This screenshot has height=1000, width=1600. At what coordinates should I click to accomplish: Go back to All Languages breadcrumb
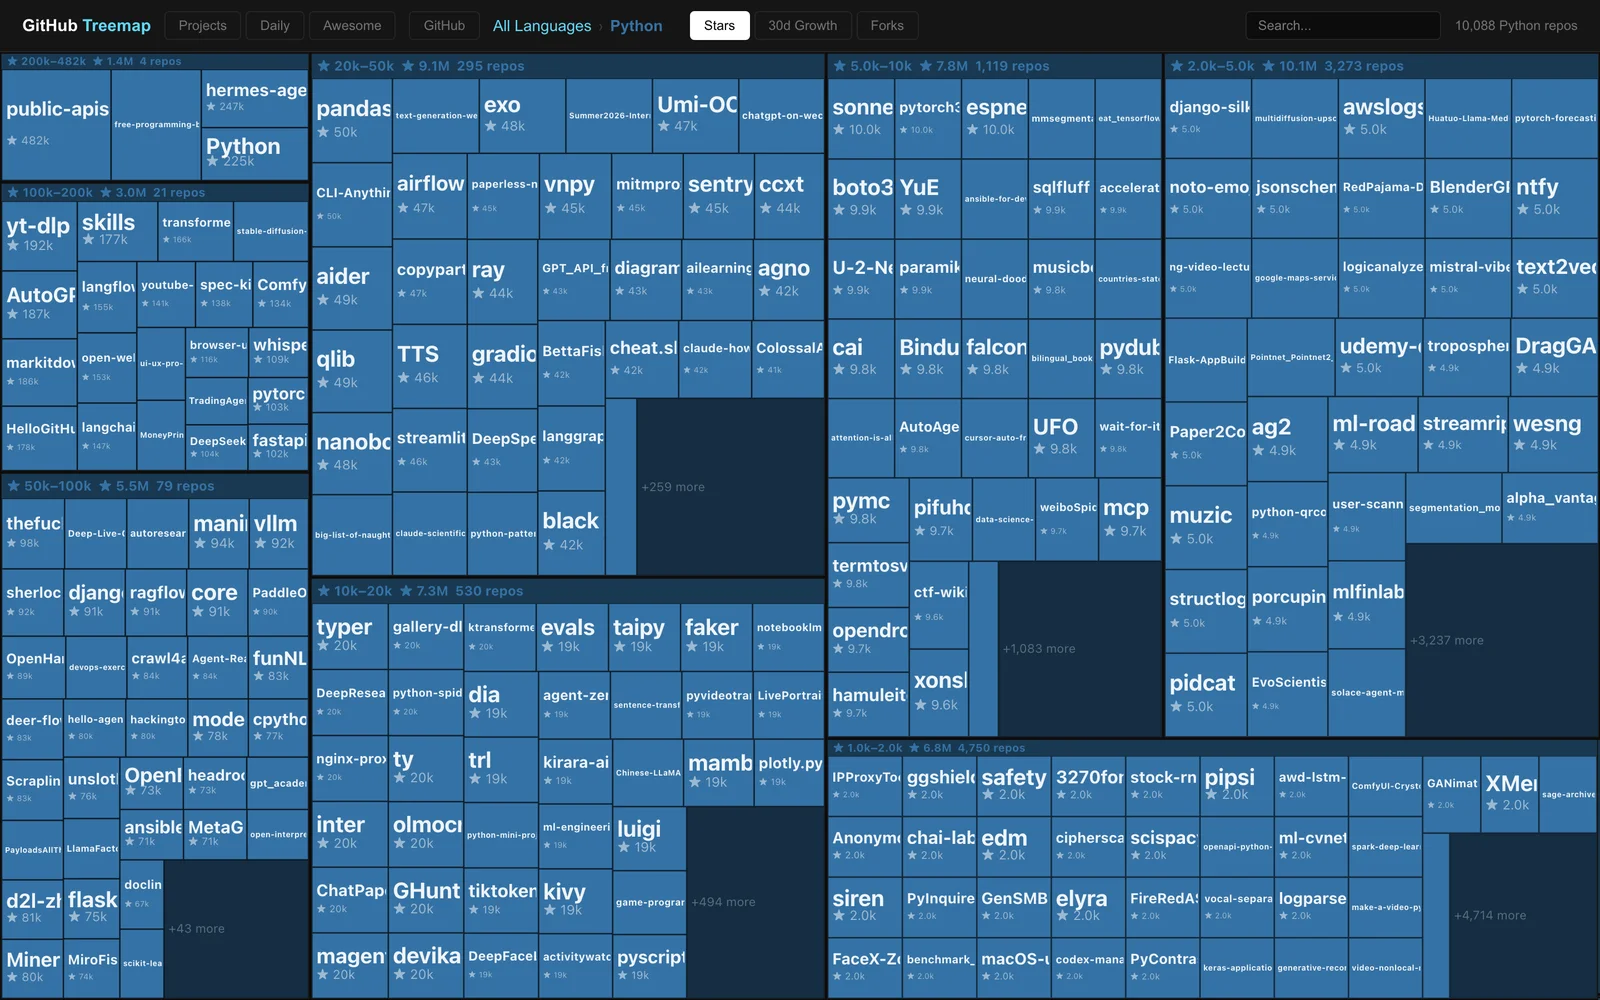click(x=542, y=26)
